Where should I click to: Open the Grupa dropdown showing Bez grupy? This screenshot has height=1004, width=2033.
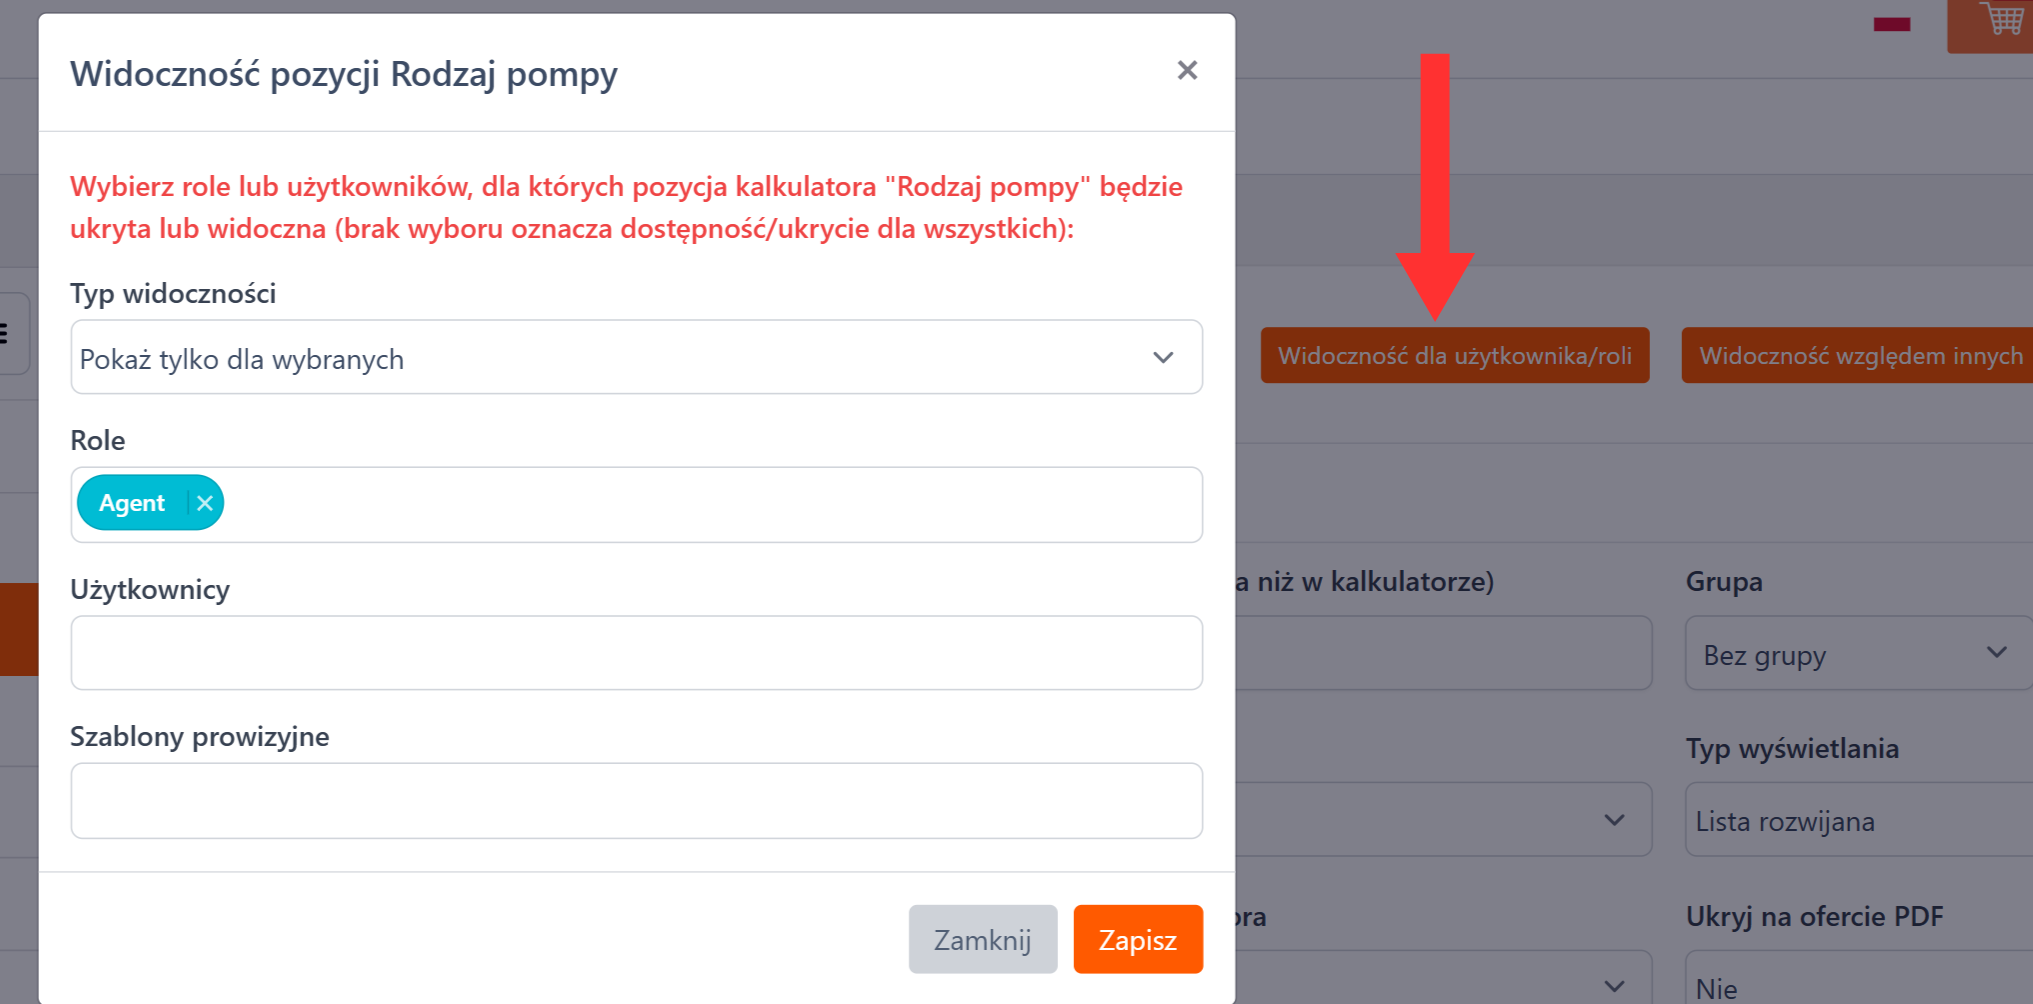(x=1858, y=654)
